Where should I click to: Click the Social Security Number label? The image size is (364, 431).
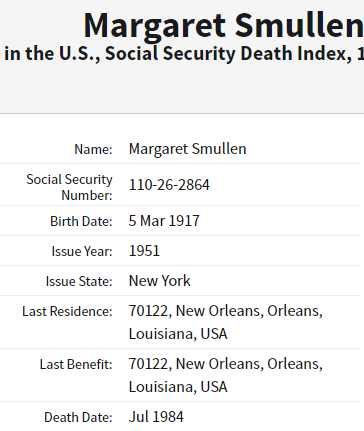point(70,187)
